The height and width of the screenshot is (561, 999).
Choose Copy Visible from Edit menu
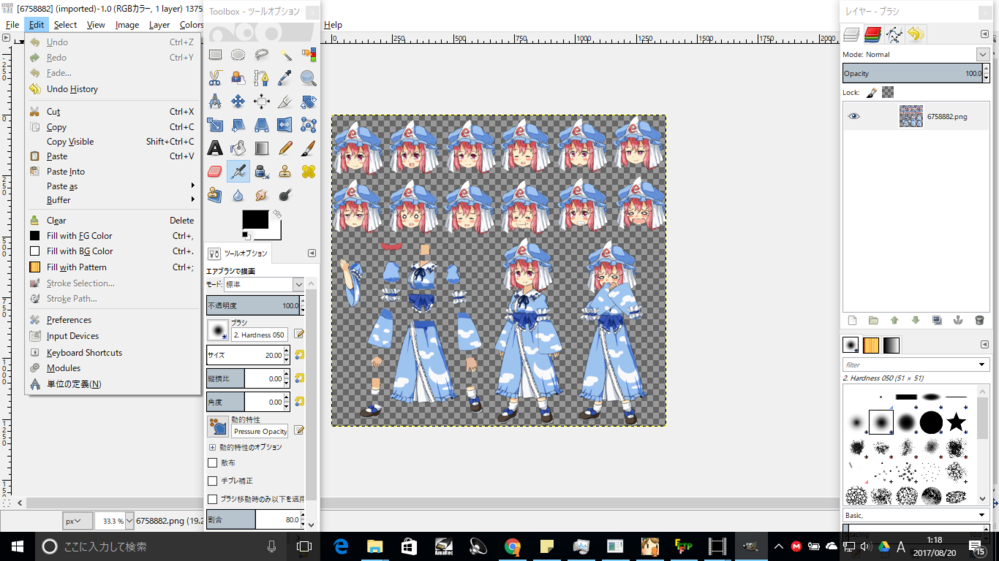point(70,141)
